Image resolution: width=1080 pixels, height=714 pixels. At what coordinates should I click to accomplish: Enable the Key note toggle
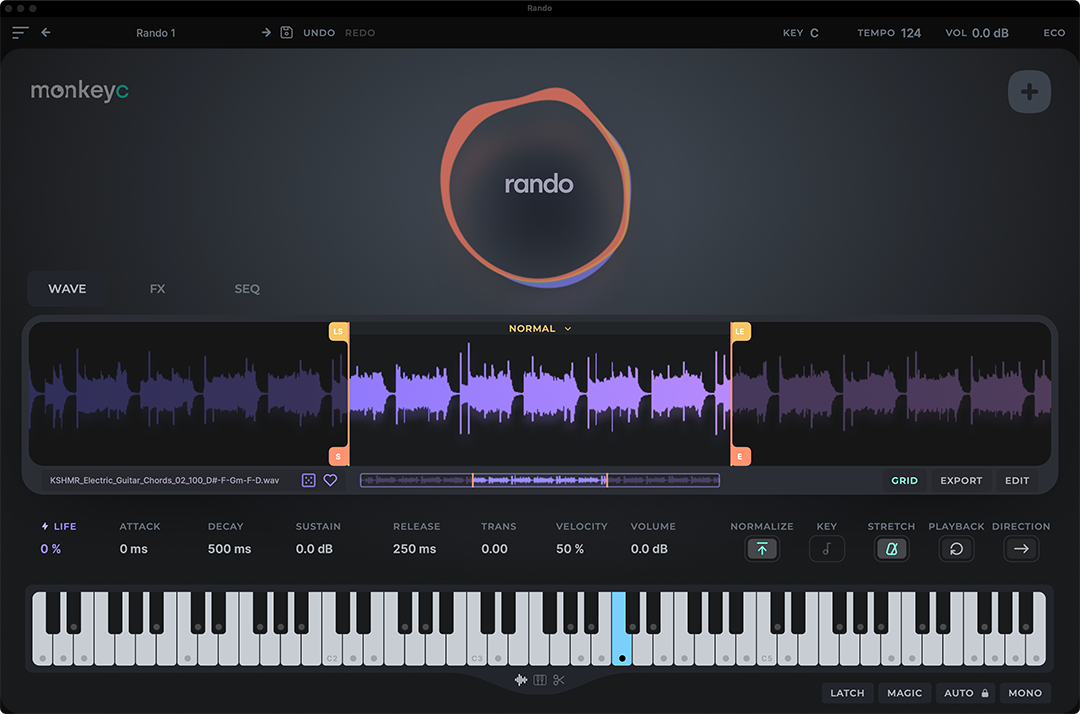pos(826,549)
